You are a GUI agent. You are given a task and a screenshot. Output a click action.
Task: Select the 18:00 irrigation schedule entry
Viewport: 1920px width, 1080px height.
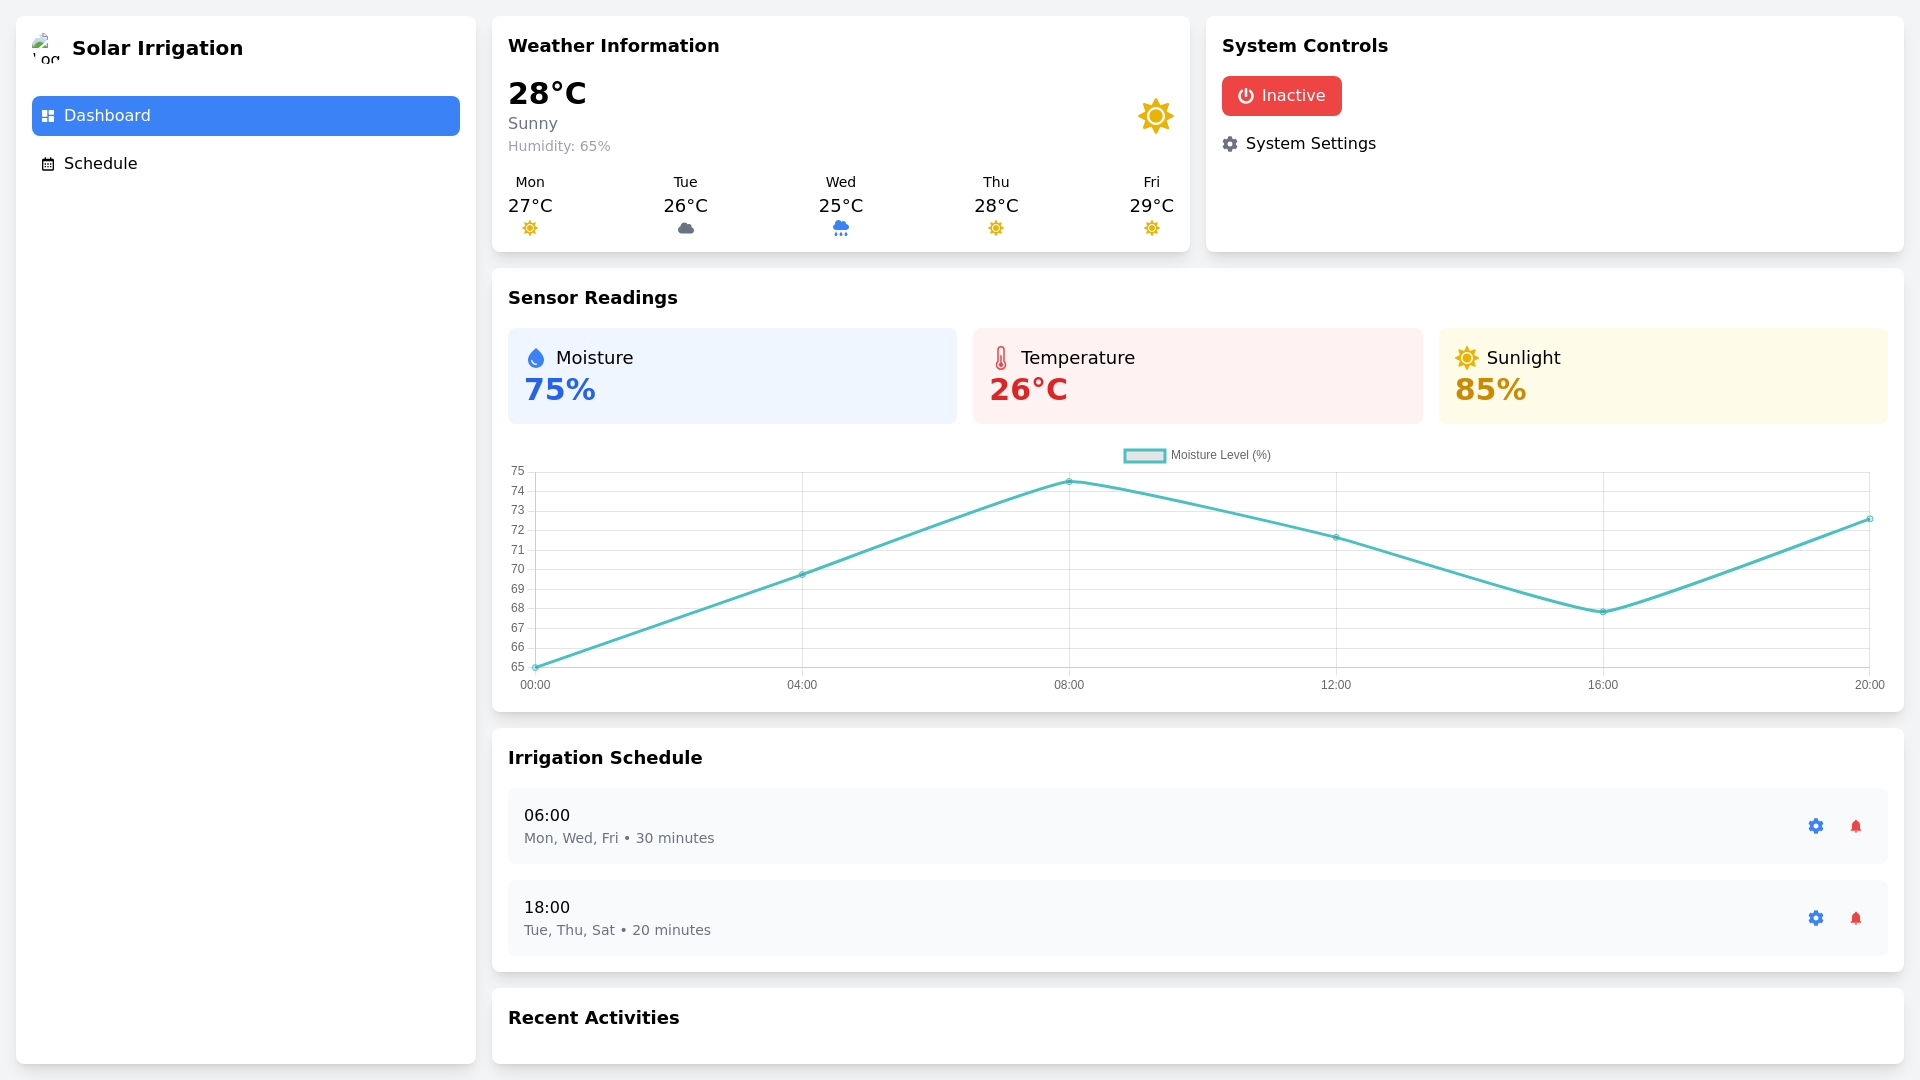[1100, 918]
